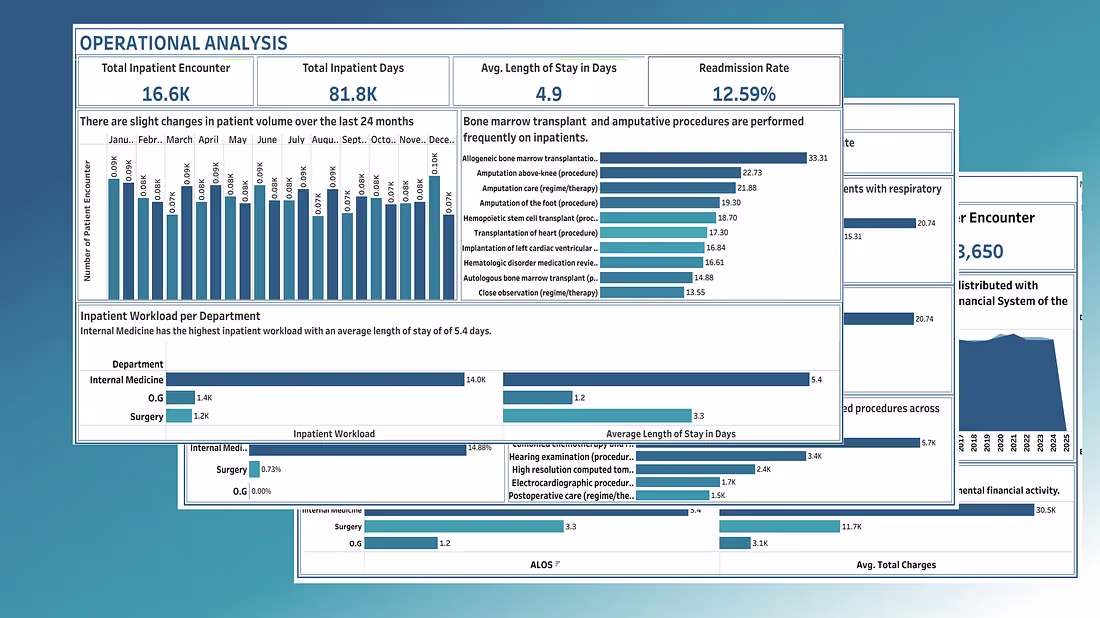
Task: Select the 11.7K average charges bar
Action: pyautogui.click(x=779, y=526)
